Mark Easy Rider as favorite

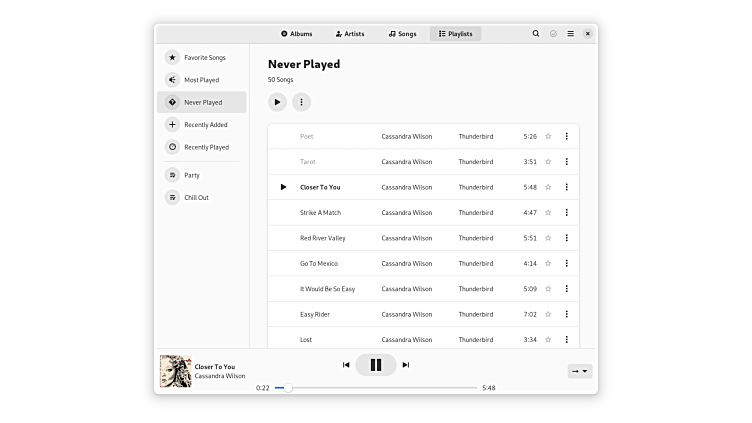(548, 314)
